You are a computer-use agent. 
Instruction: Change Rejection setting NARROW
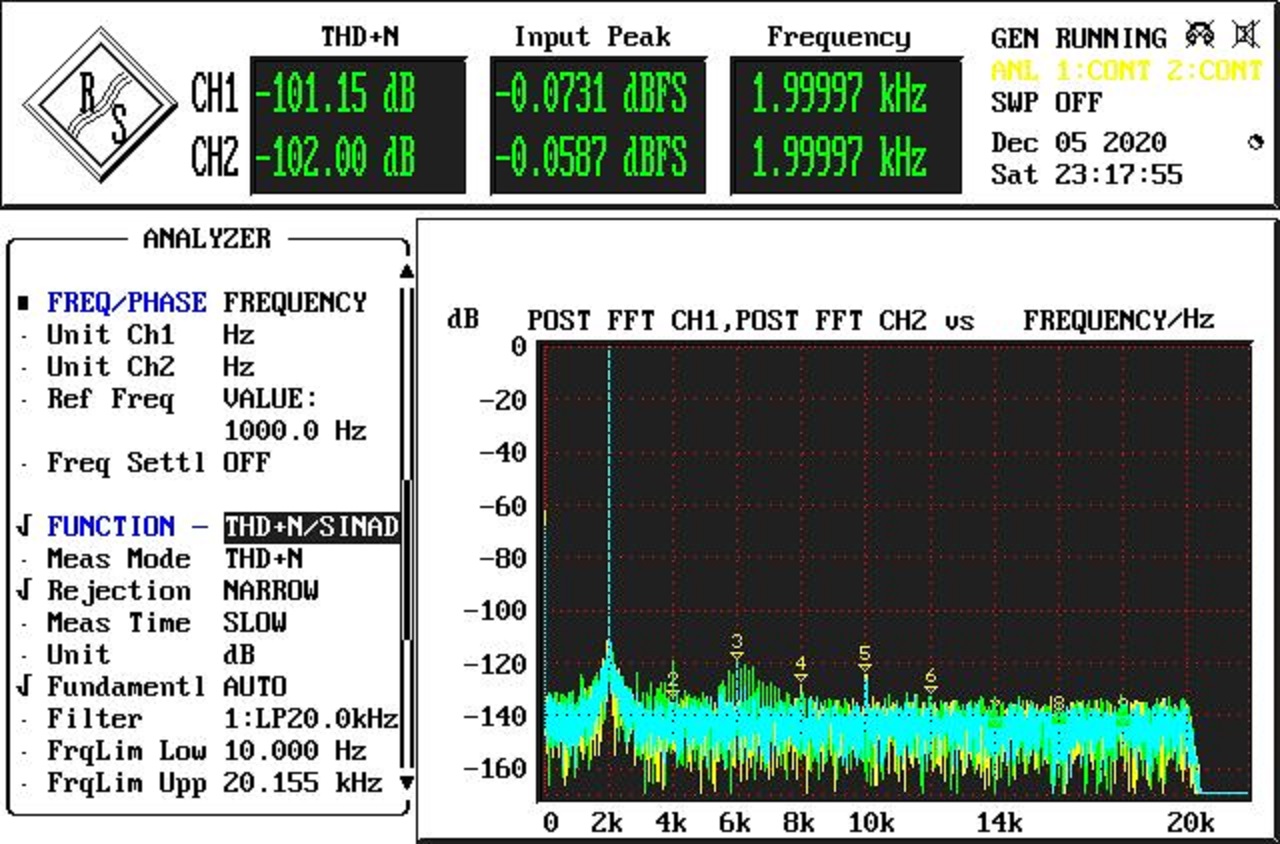(271, 591)
